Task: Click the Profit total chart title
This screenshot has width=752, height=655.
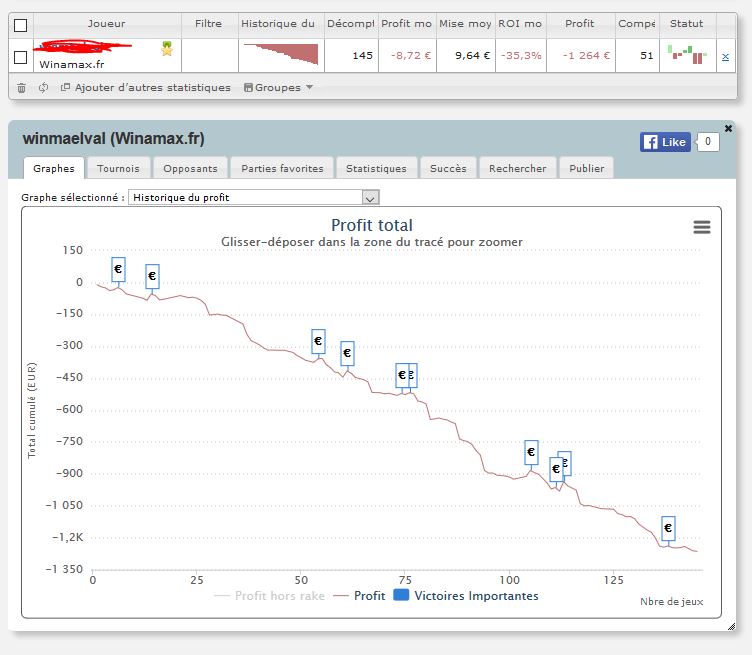Action: (372, 225)
